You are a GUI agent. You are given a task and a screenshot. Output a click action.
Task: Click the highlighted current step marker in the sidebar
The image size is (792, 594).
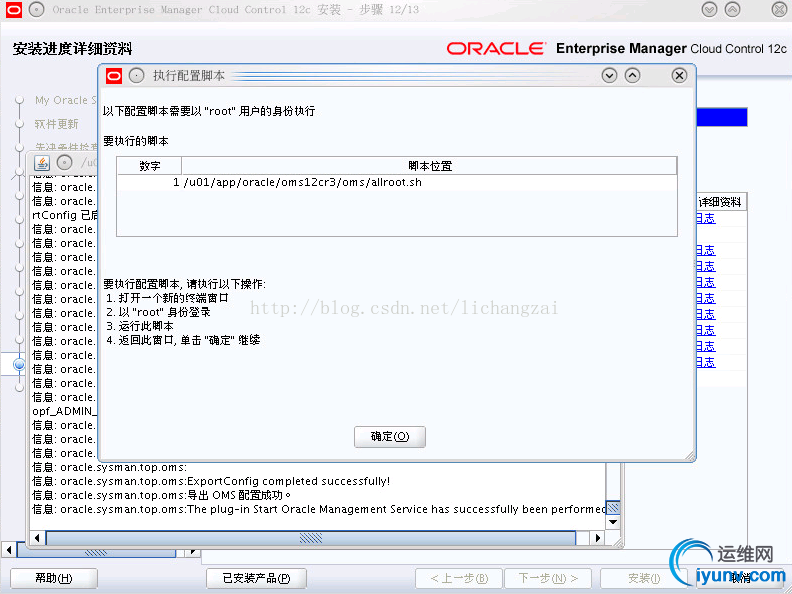click(x=19, y=364)
